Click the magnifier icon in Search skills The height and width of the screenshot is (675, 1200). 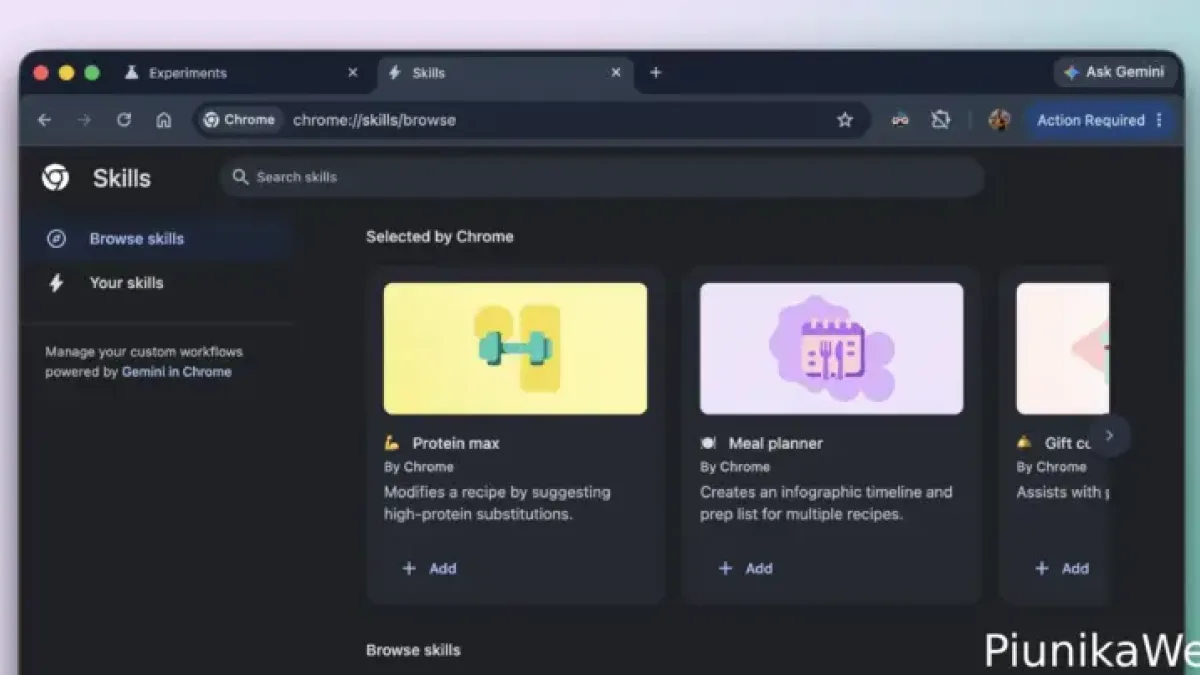coord(240,177)
